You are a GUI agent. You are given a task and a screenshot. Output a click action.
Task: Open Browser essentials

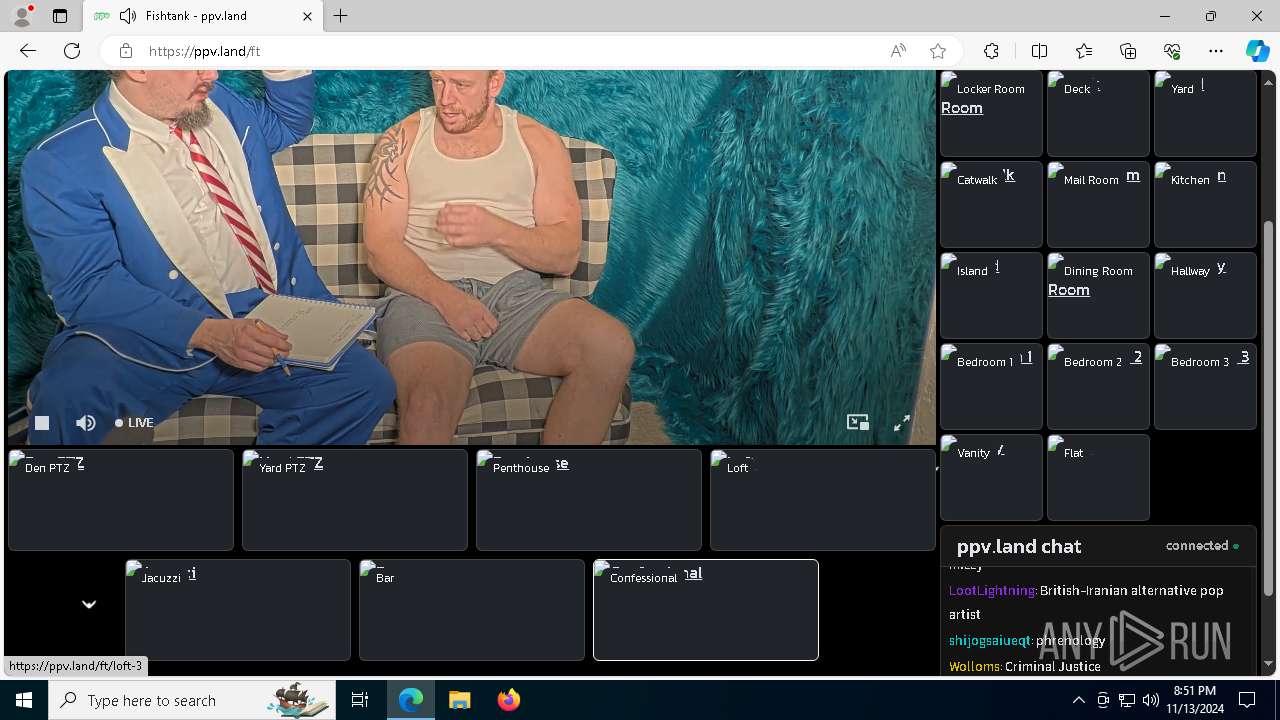1172,51
